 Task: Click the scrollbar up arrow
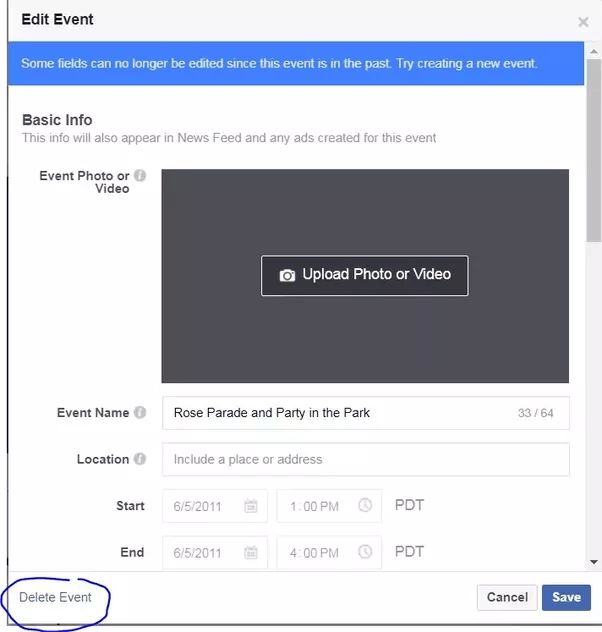pyautogui.click(x=594, y=51)
